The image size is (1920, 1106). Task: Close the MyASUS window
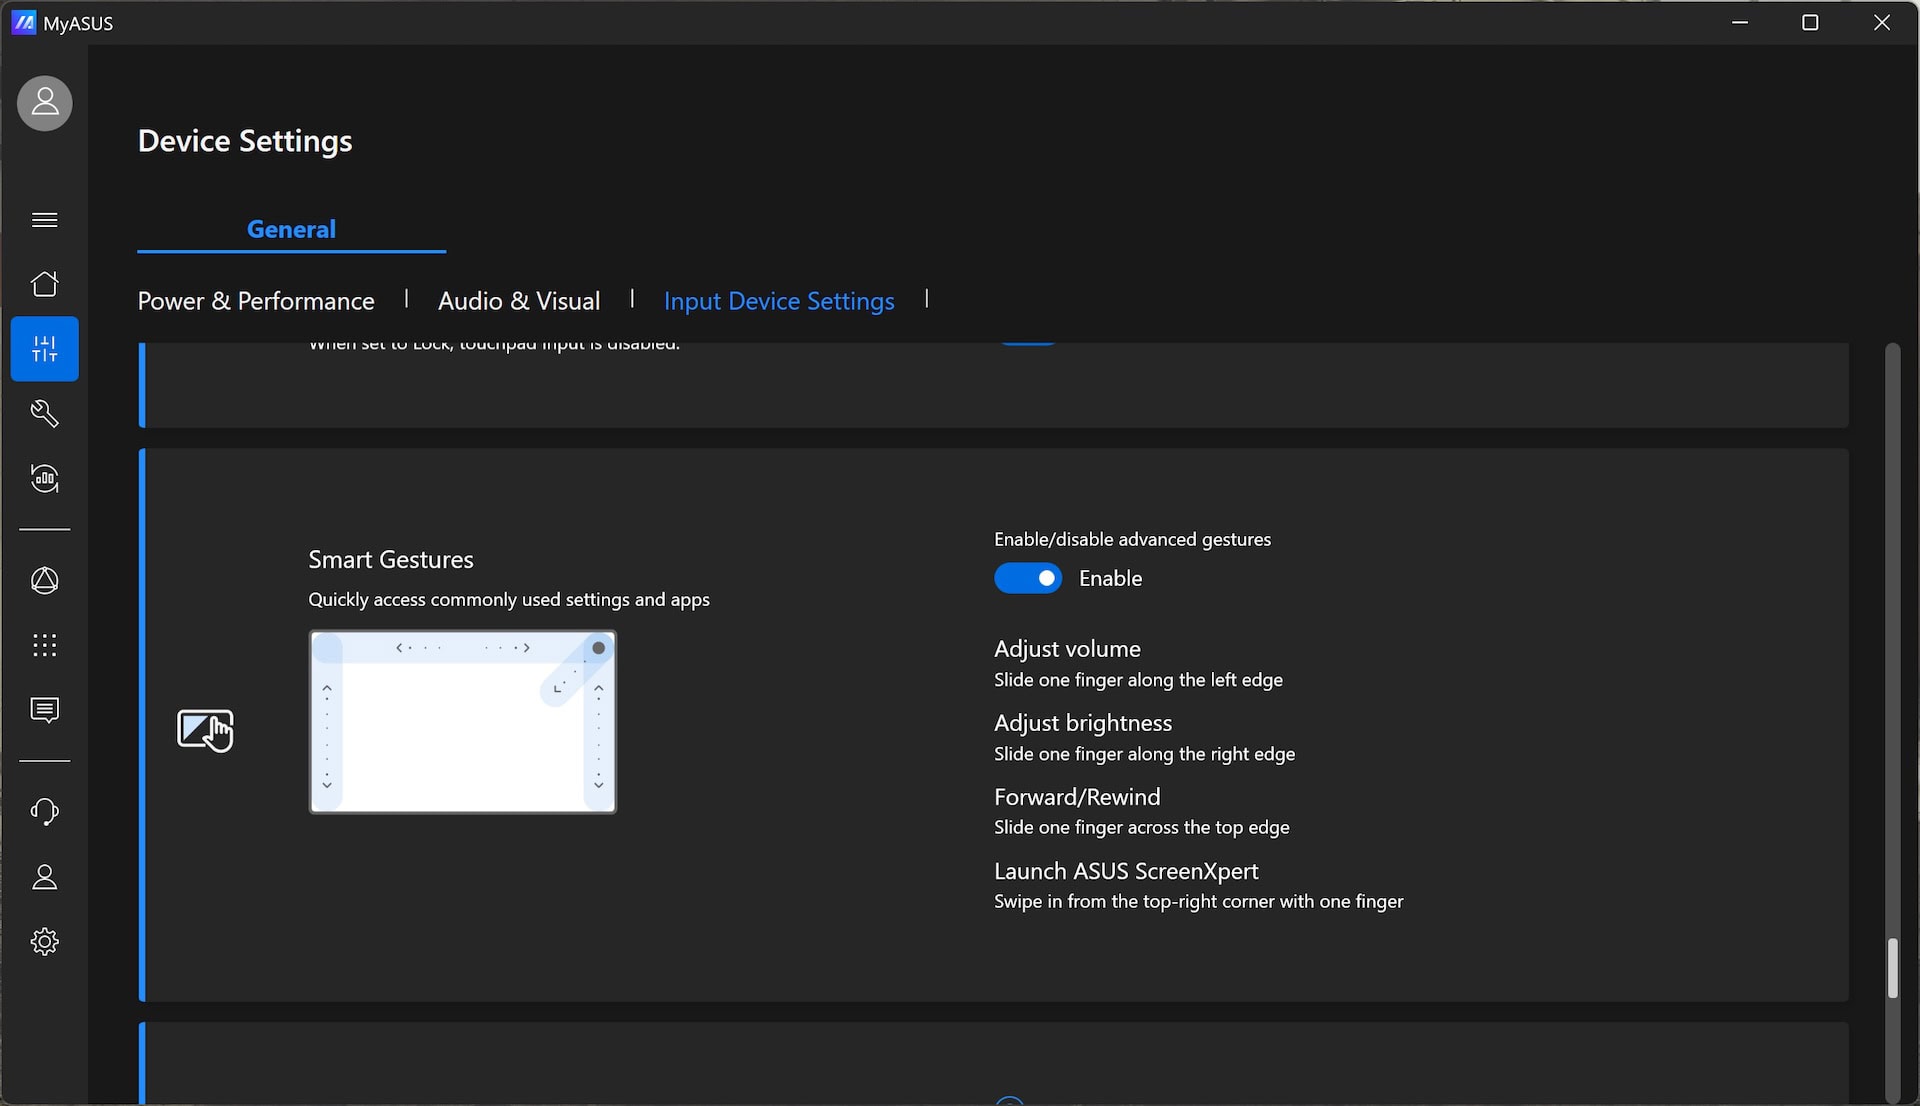1881,22
